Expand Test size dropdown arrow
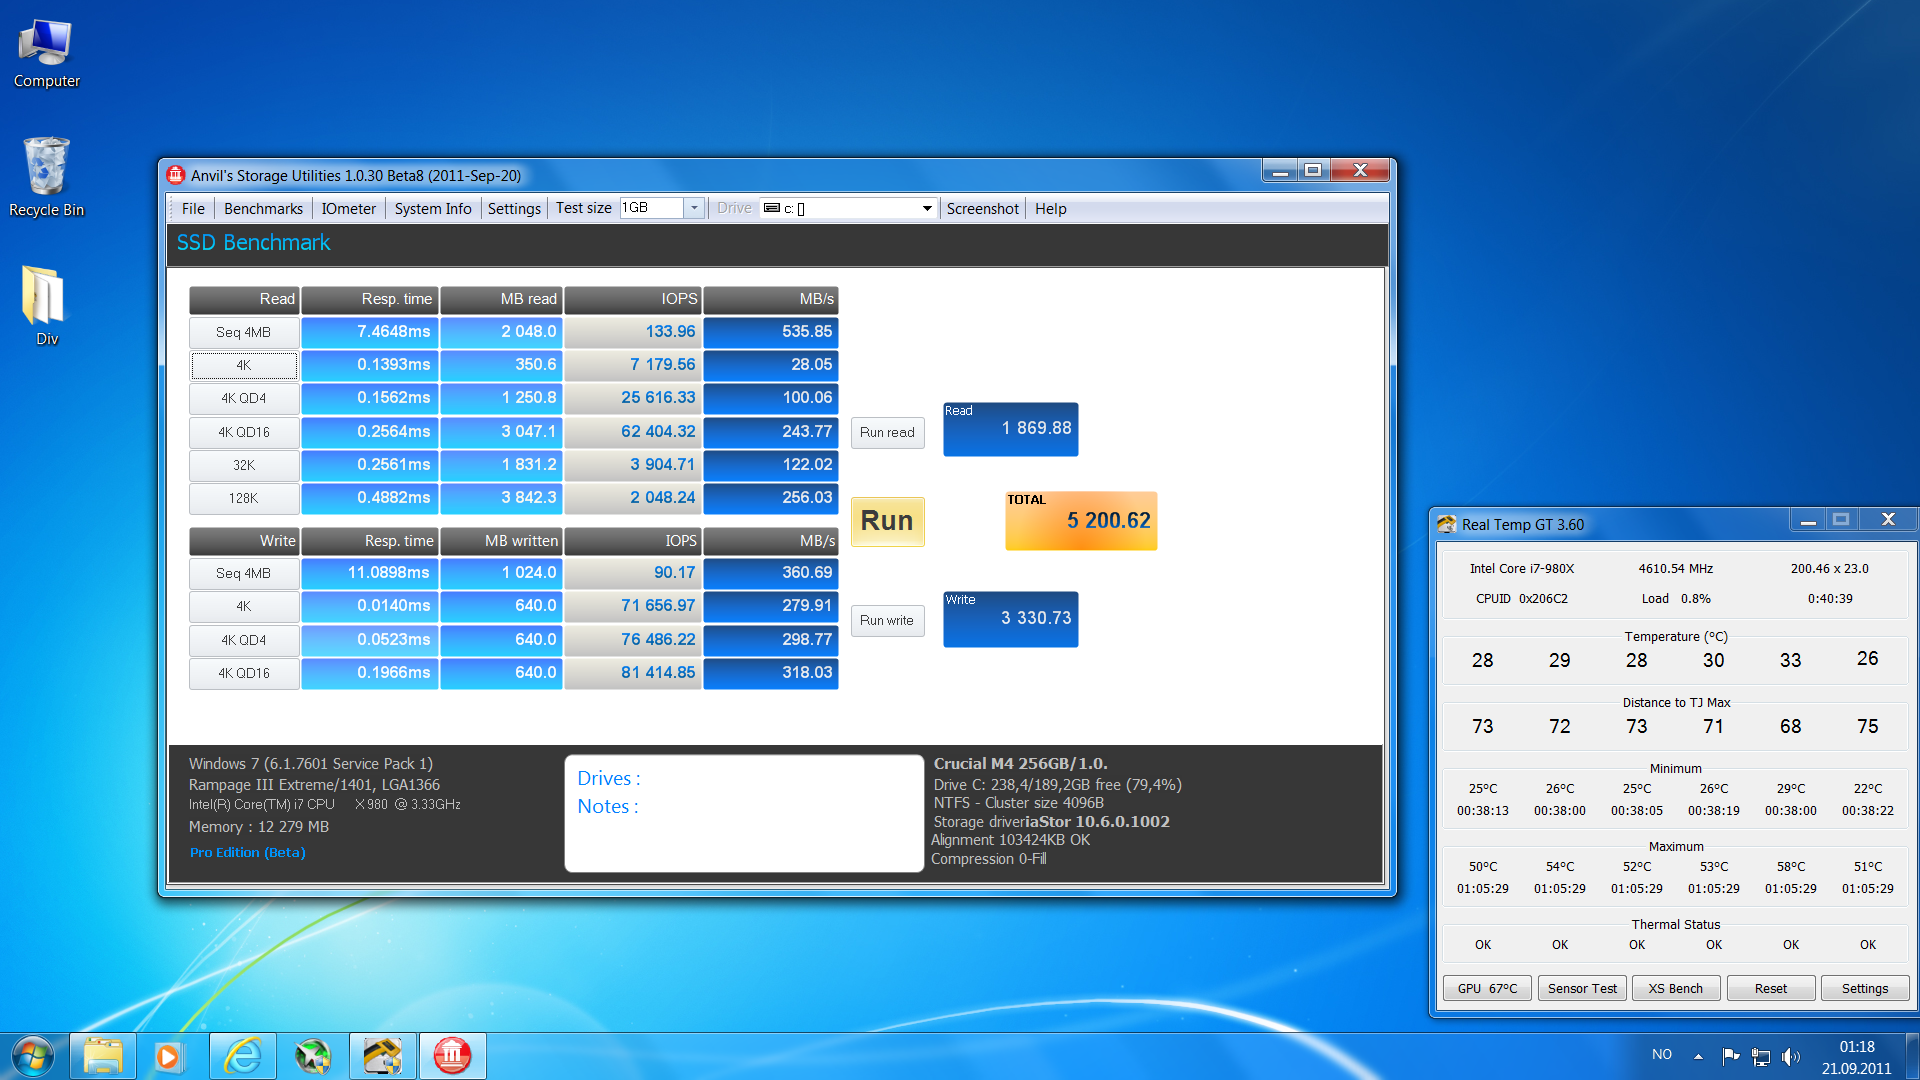The width and height of the screenshot is (1920, 1080). pos(694,208)
